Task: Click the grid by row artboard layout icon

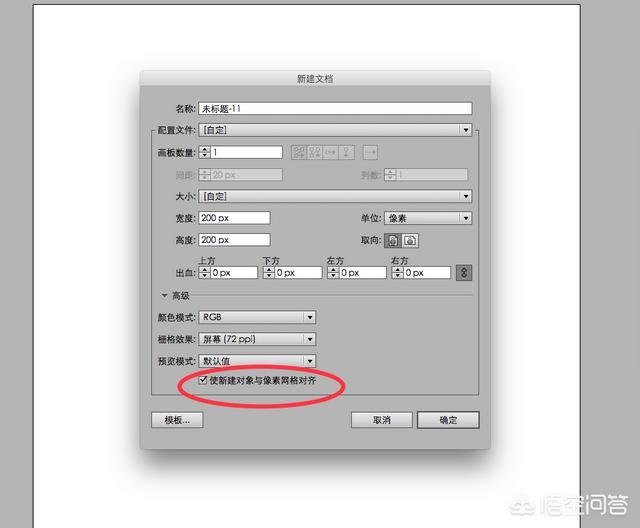Action: [299, 153]
